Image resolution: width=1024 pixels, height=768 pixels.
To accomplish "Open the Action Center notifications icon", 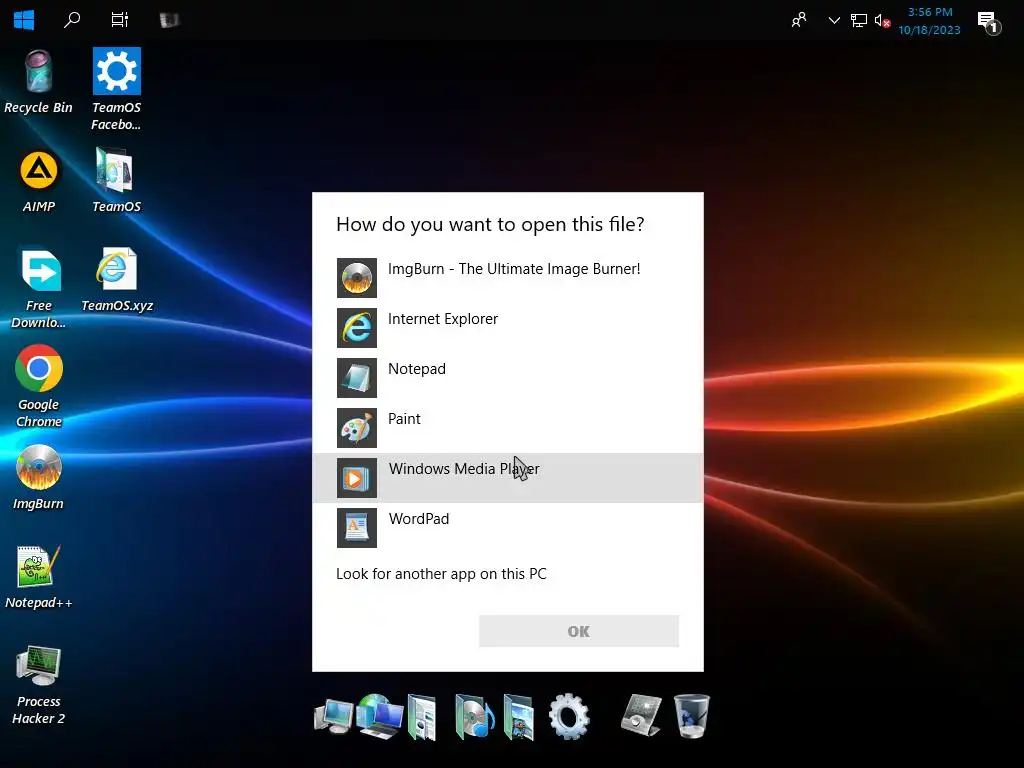I will tap(989, 22).
